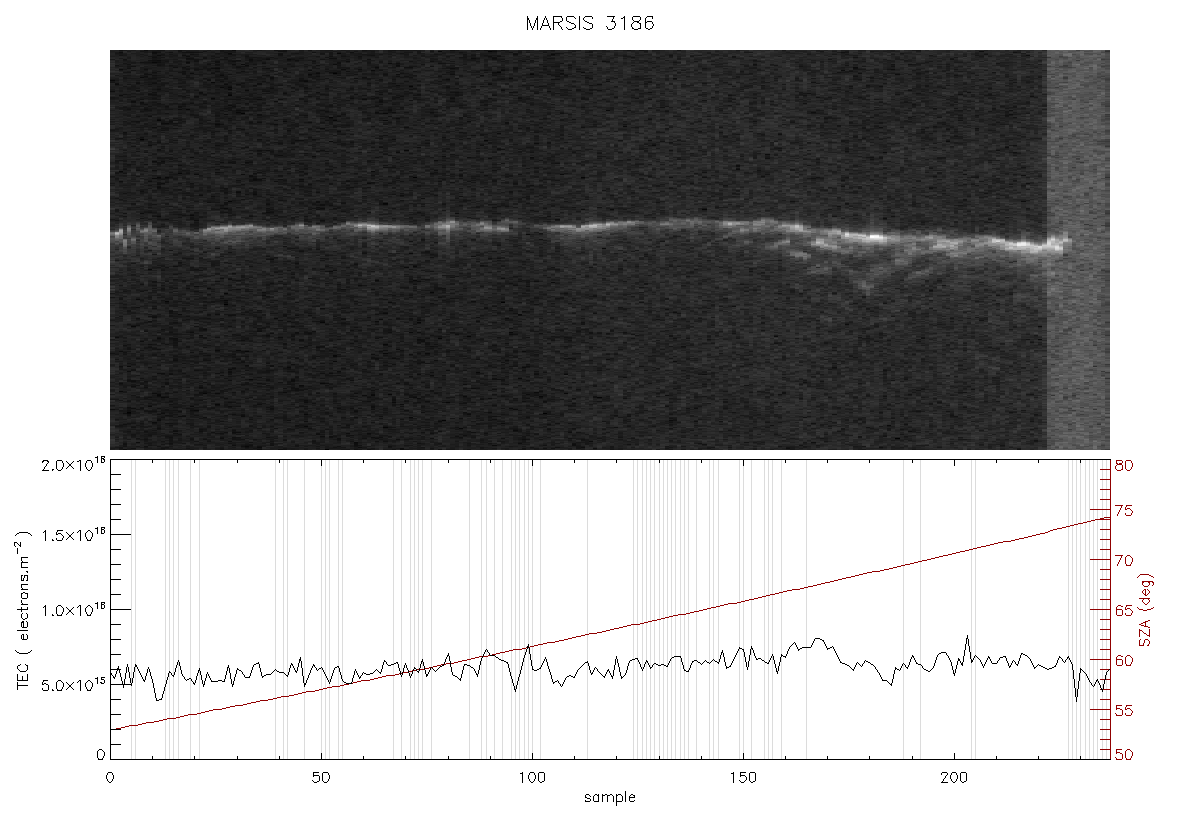This screenshot has width=1180, height=830.
Task: Click the 'sample' x-axis label
Action: pos(610,797)
